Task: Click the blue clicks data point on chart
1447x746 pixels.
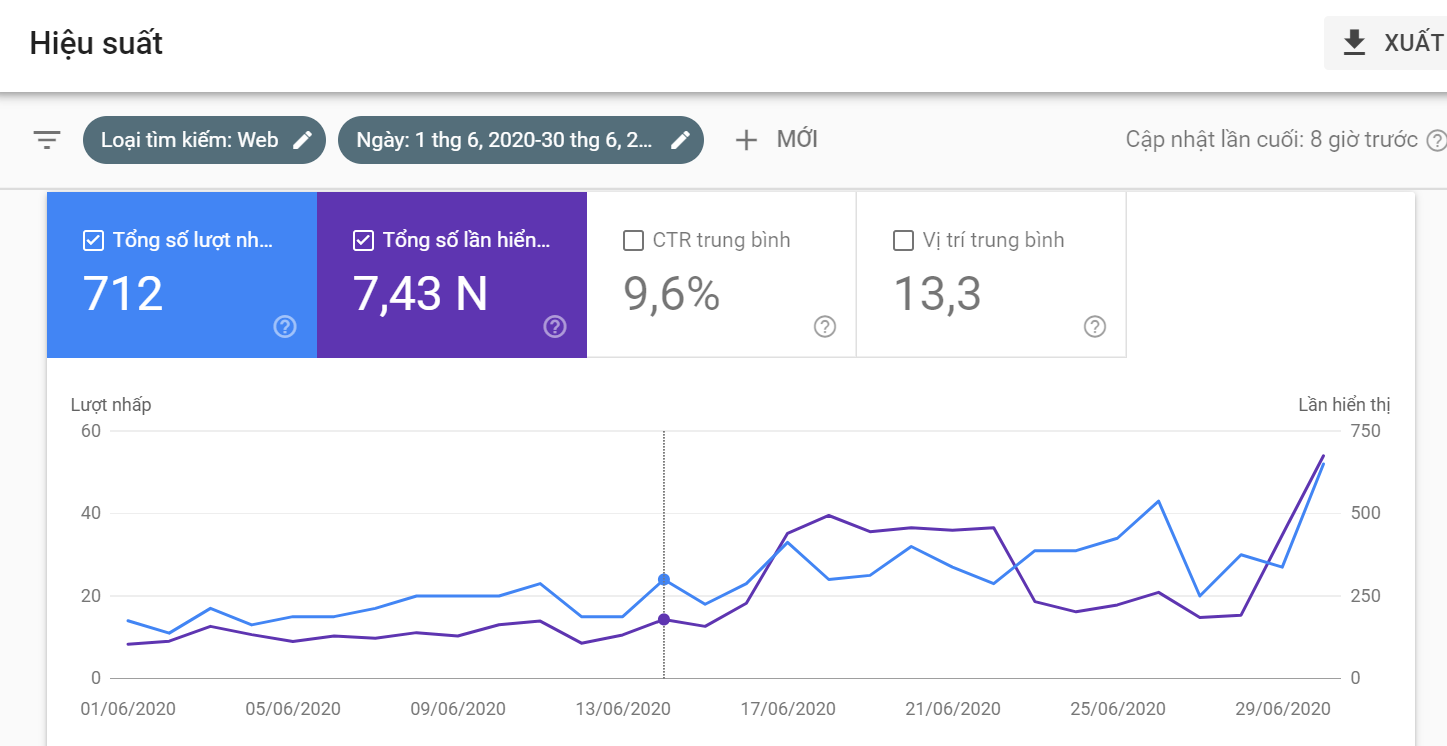Action: pyautogui.click(x=664, y=580)
